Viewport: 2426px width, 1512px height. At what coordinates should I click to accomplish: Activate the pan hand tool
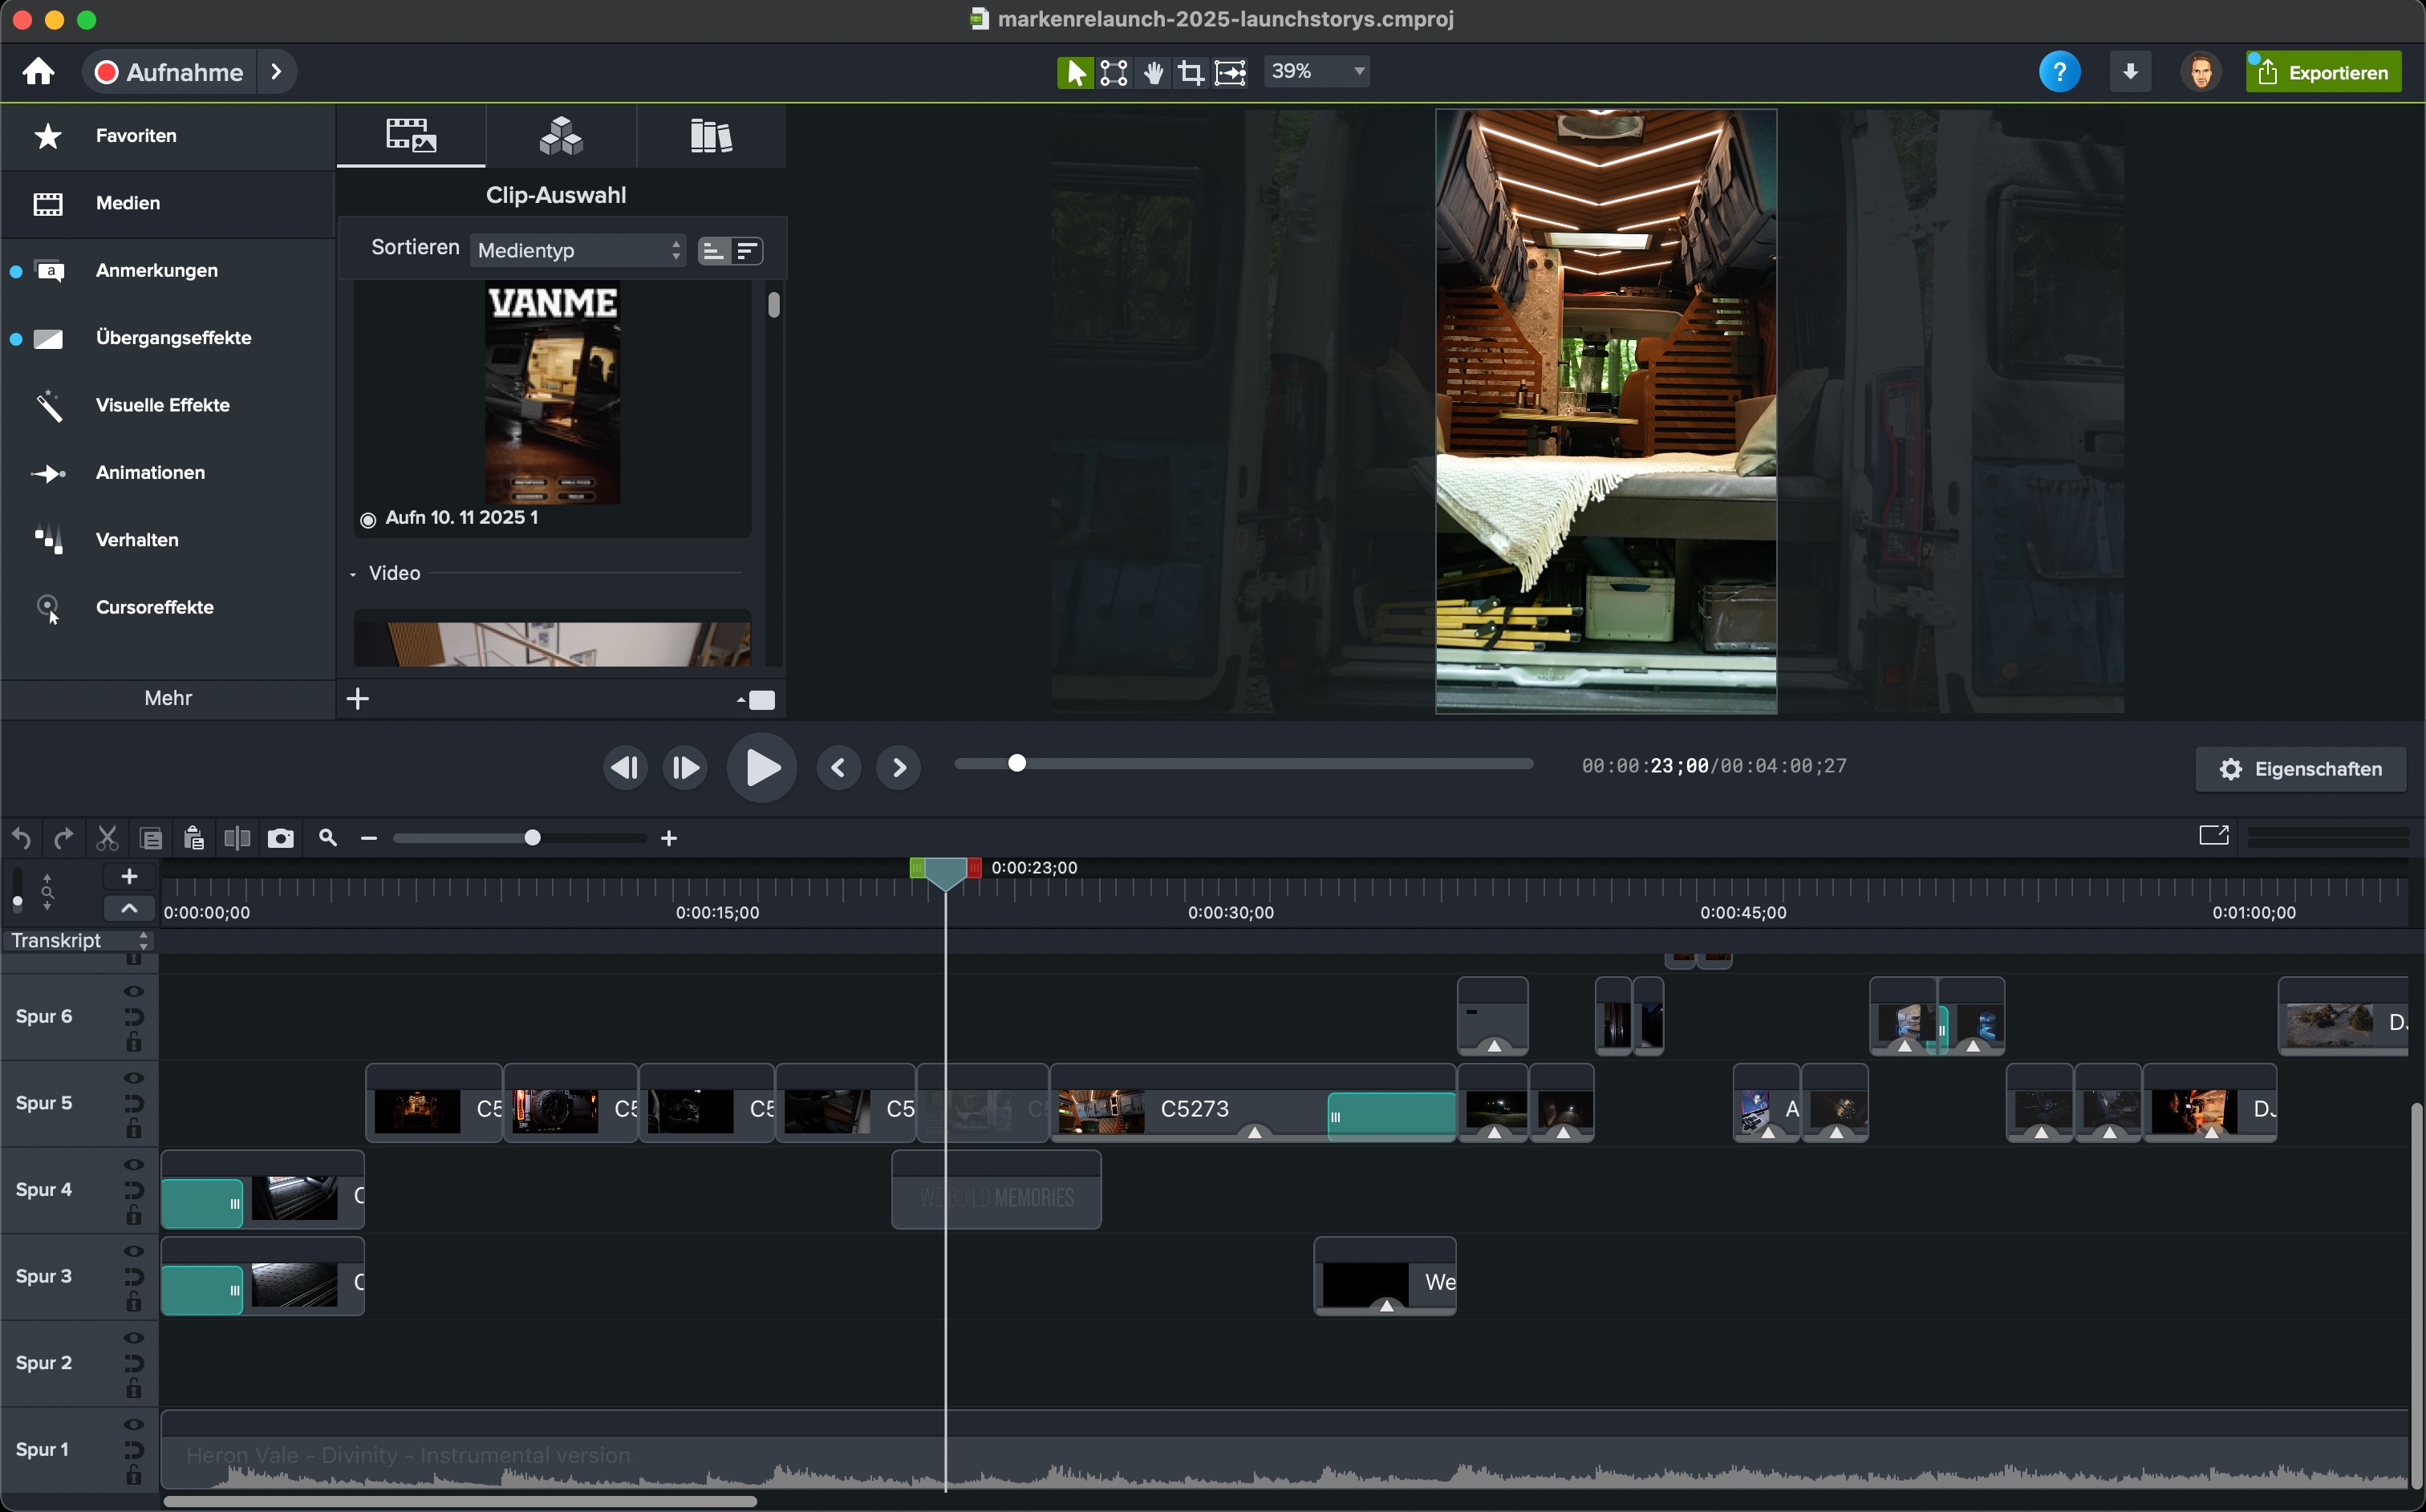(1152, 72)
